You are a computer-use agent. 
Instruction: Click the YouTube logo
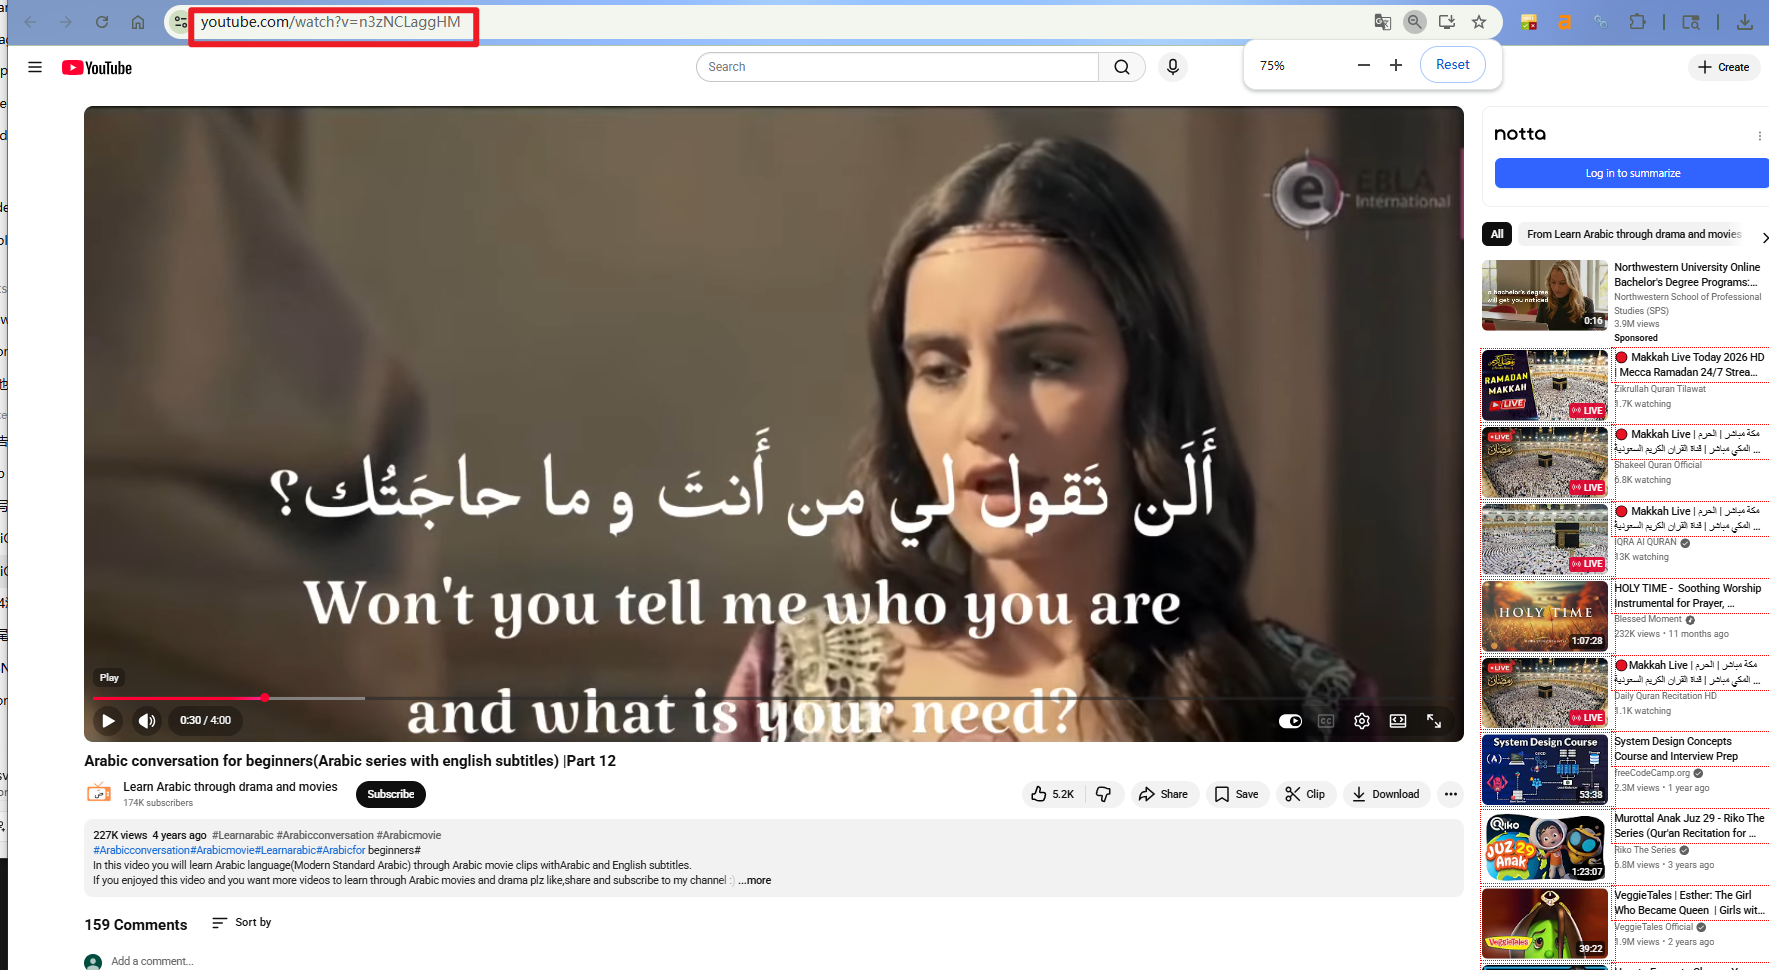(96, 67)
